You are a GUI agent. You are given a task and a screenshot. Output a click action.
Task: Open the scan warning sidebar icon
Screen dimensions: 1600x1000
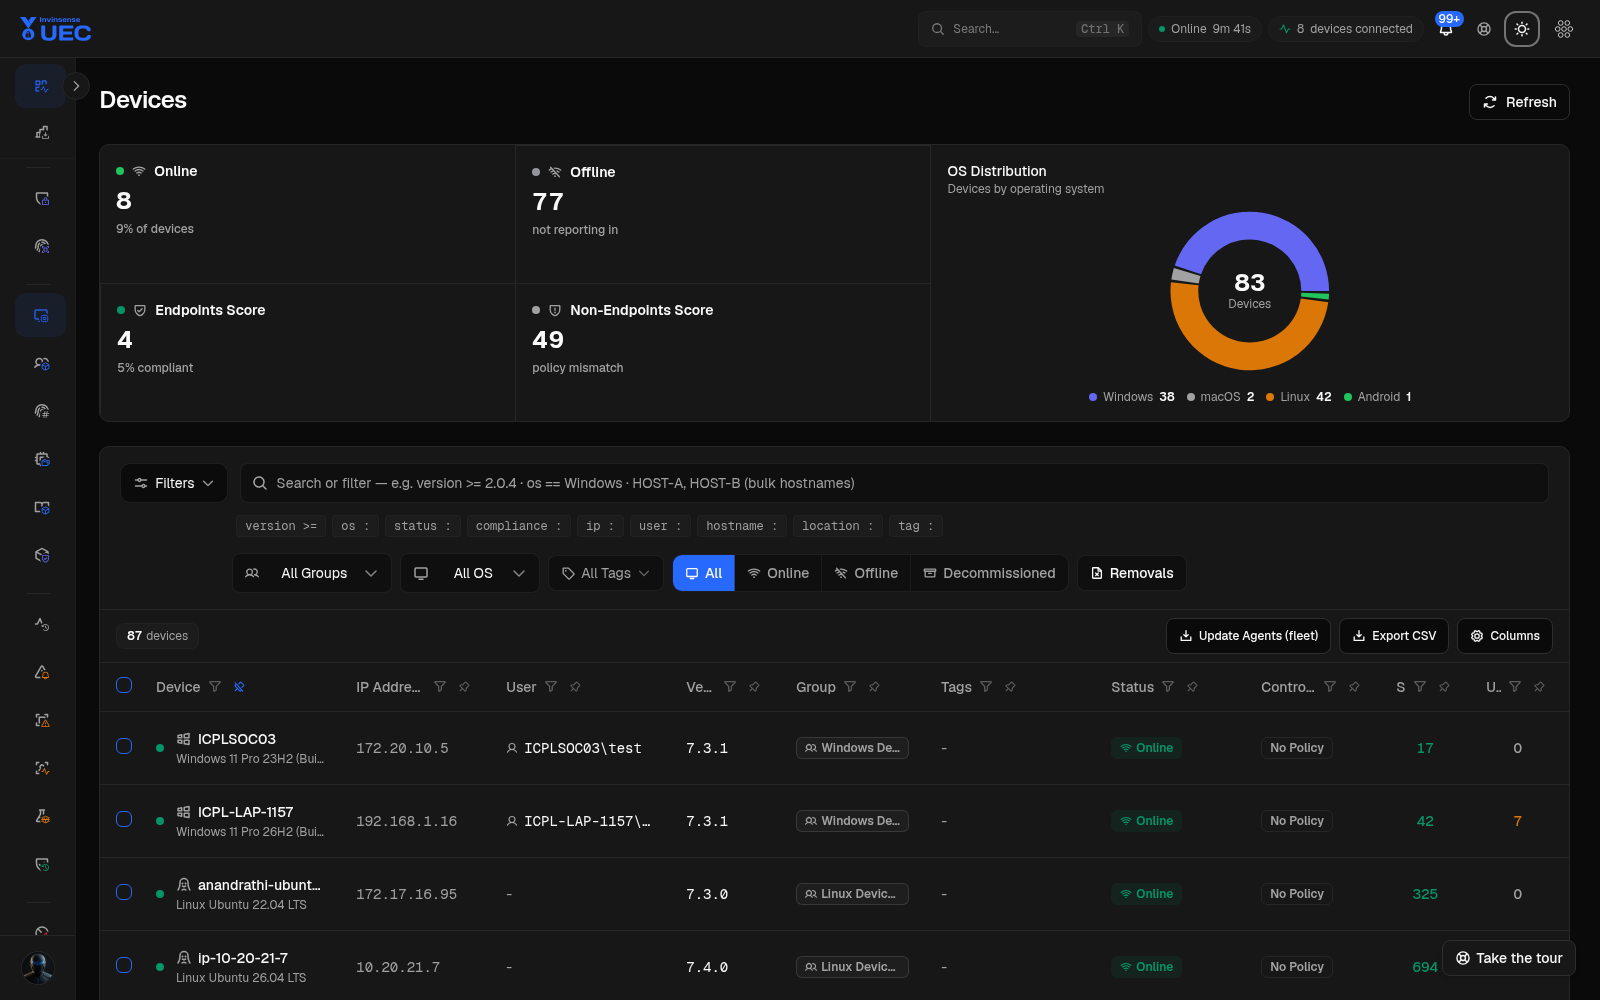point(41,720)
